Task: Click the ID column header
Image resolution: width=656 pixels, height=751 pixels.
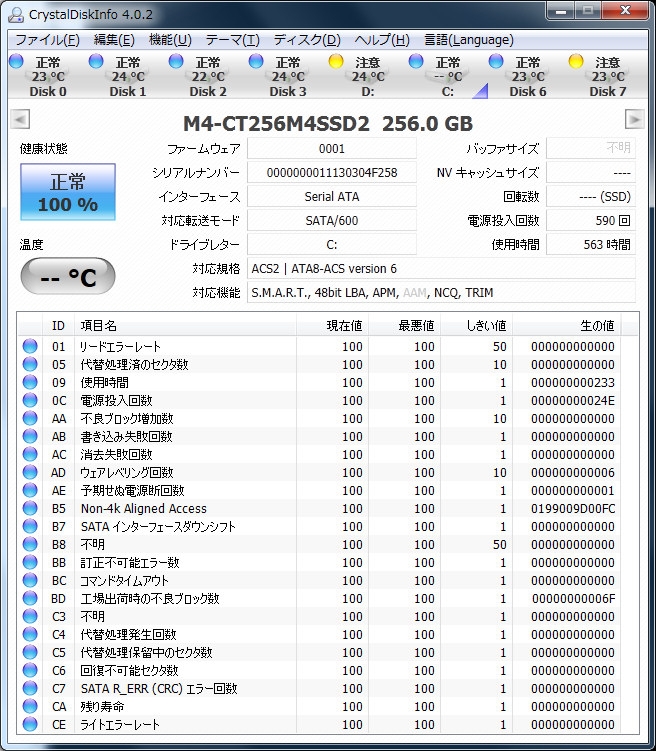Action: coord(58,326)
